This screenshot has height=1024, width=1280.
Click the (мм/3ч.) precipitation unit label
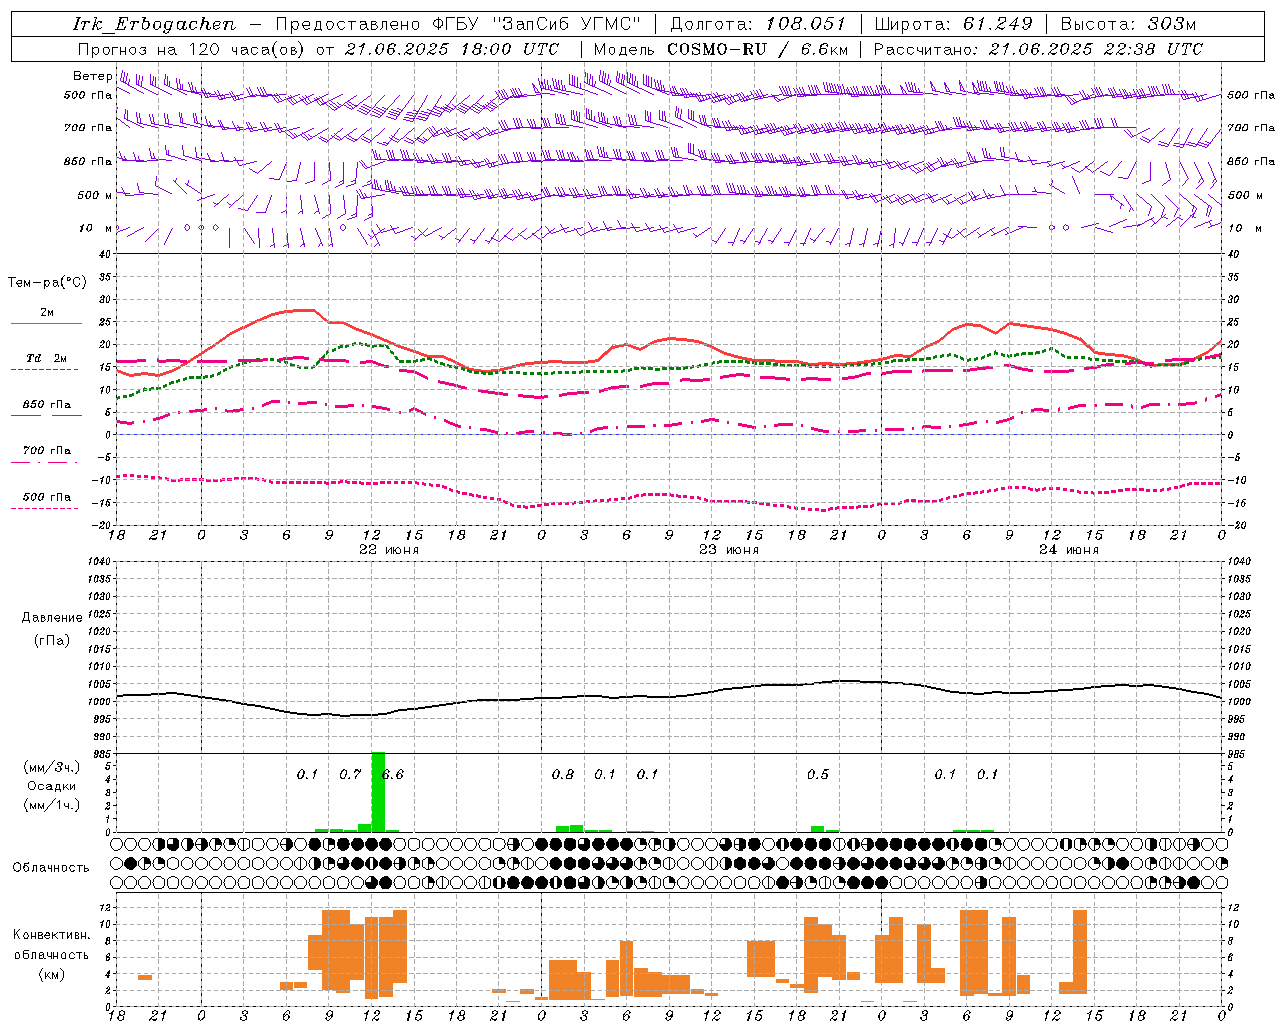(52, 767)
